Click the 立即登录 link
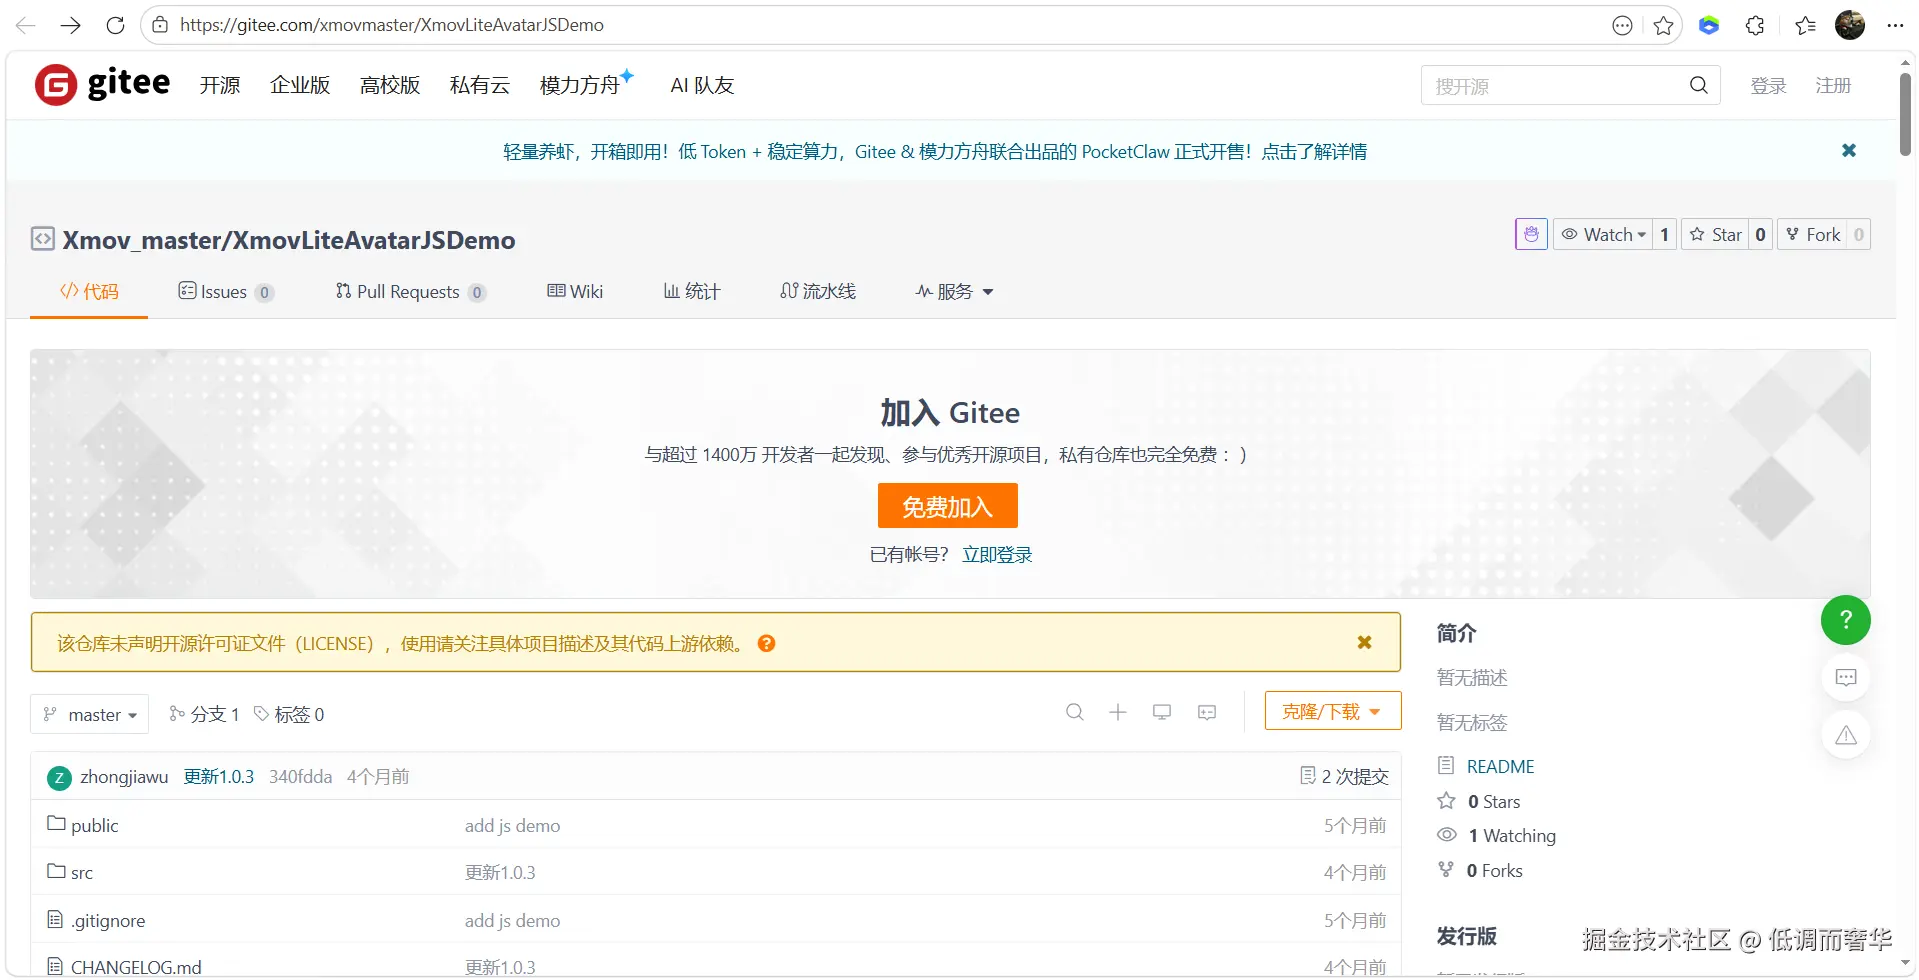 coord(997,554)
